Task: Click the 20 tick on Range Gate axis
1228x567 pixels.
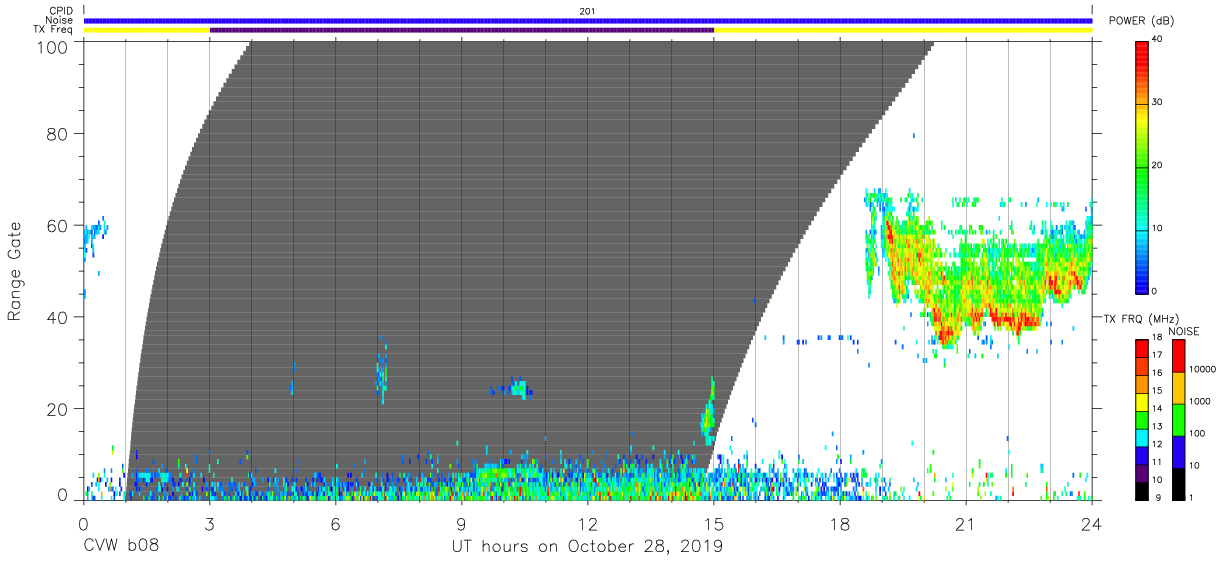Action: pos(59,409)
